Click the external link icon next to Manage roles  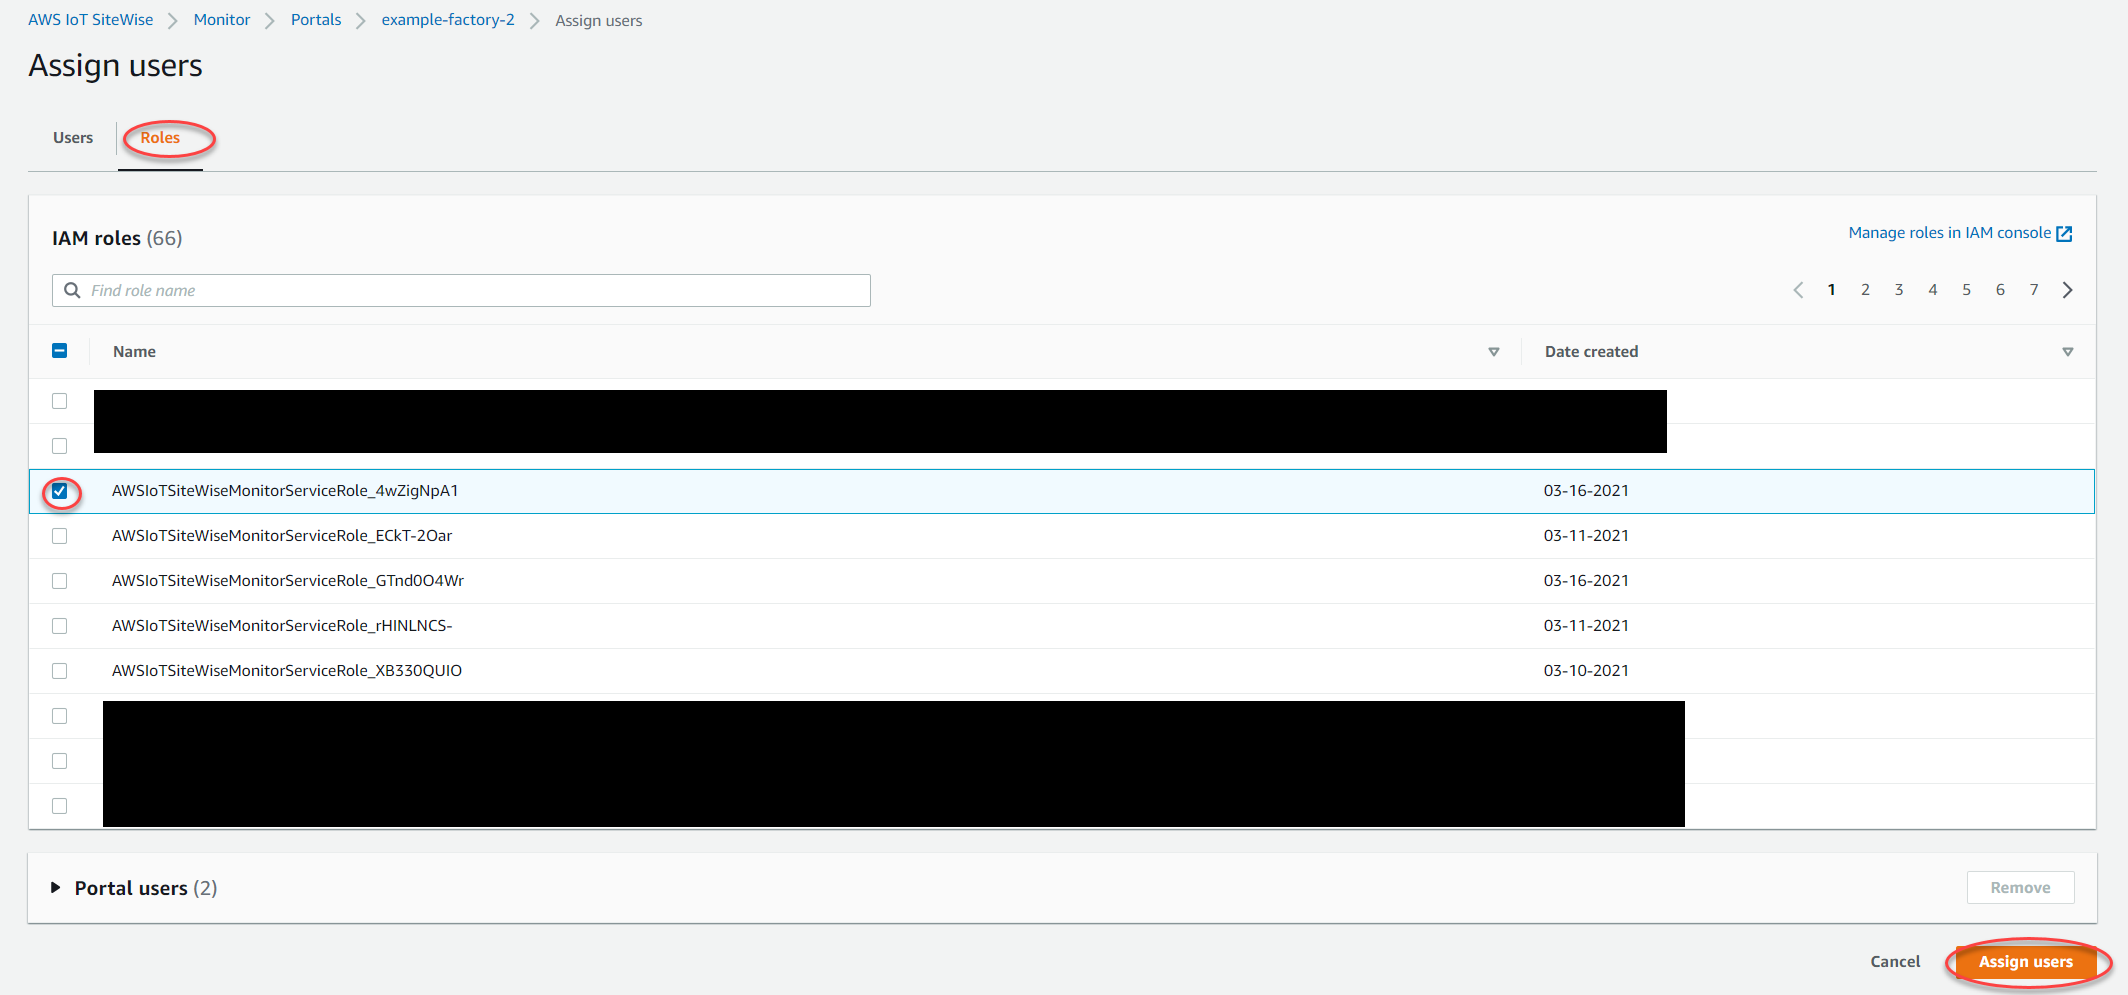(2065, 232)
